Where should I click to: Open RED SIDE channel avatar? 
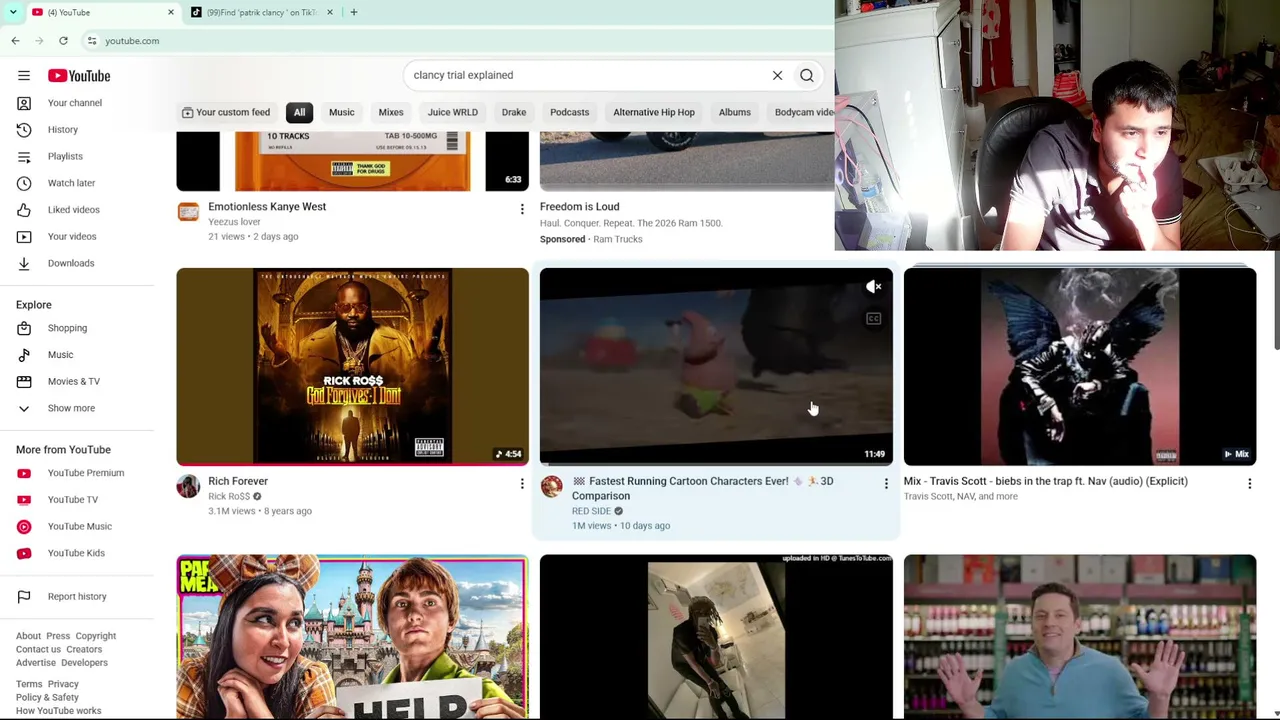(552, 487)
